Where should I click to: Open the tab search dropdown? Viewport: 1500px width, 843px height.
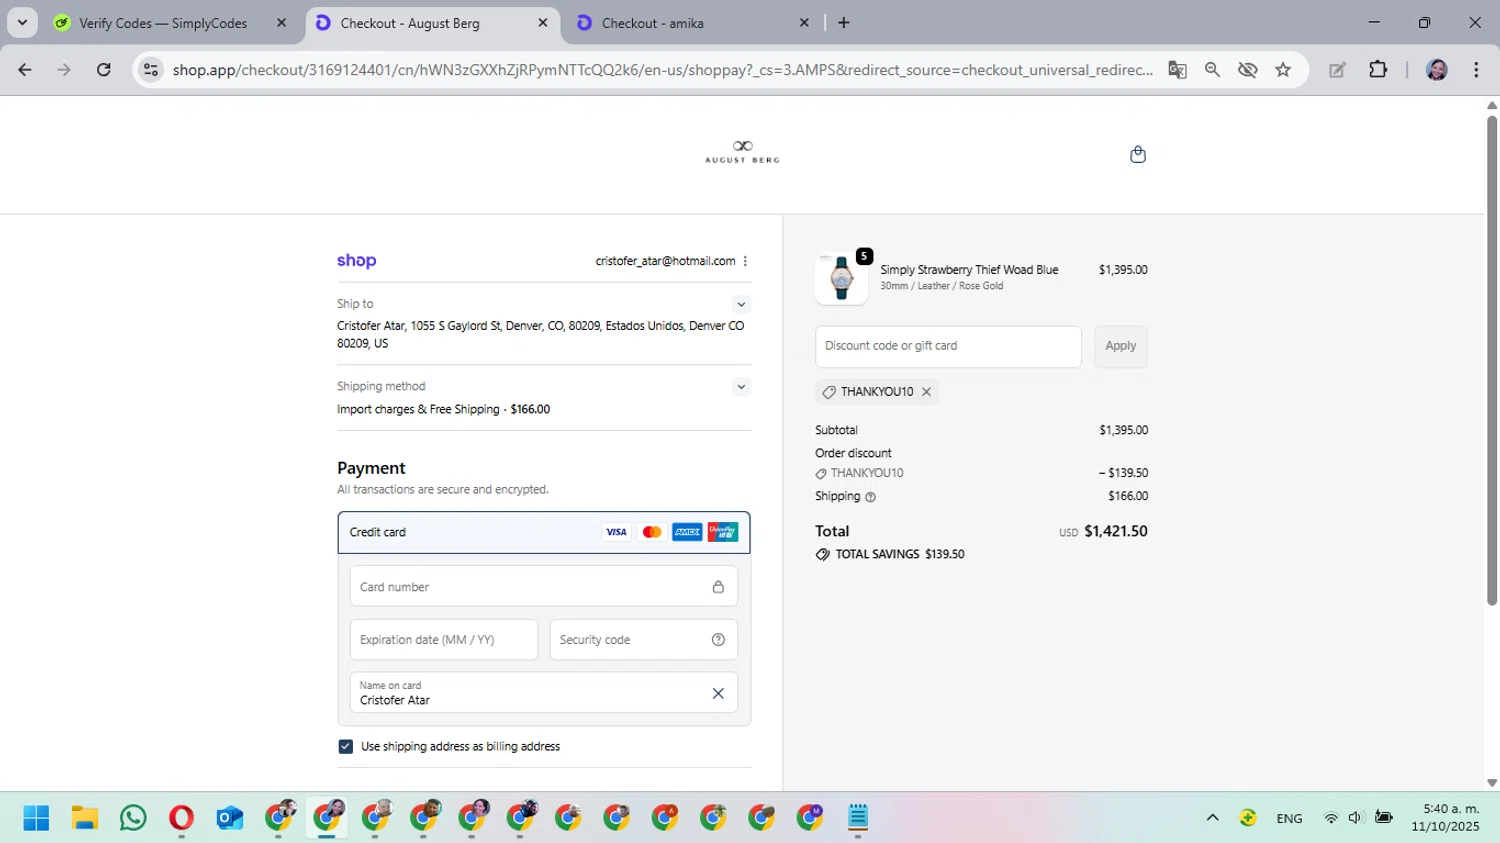22,23
